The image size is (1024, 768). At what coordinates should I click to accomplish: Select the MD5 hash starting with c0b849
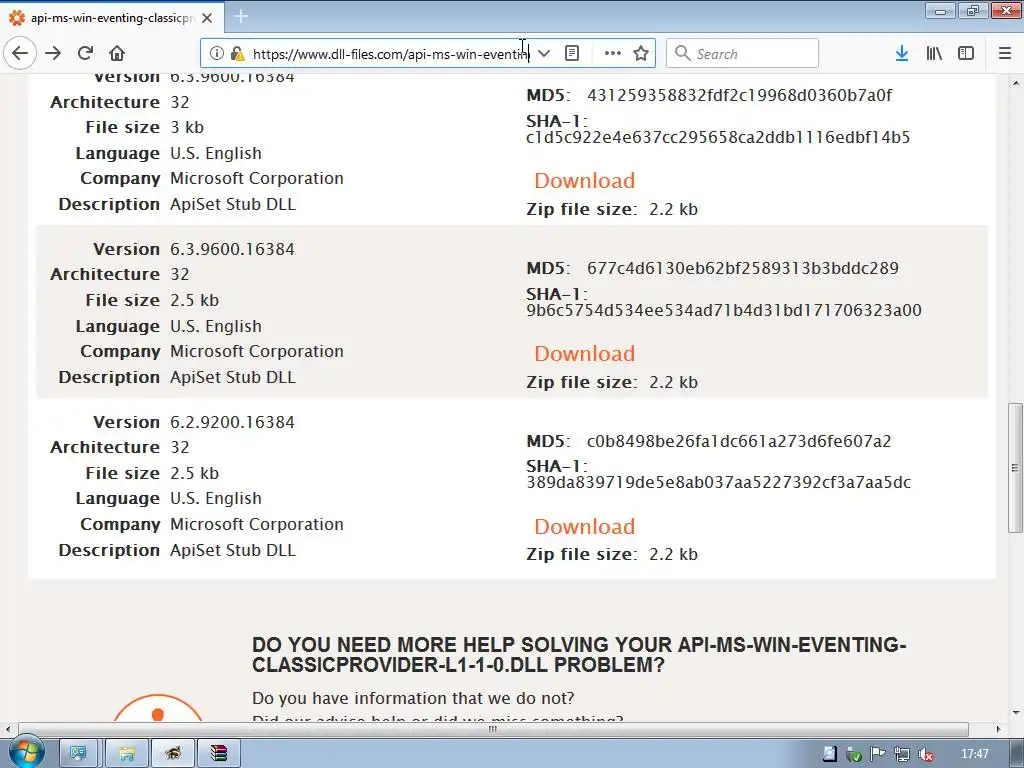(739, 441)
